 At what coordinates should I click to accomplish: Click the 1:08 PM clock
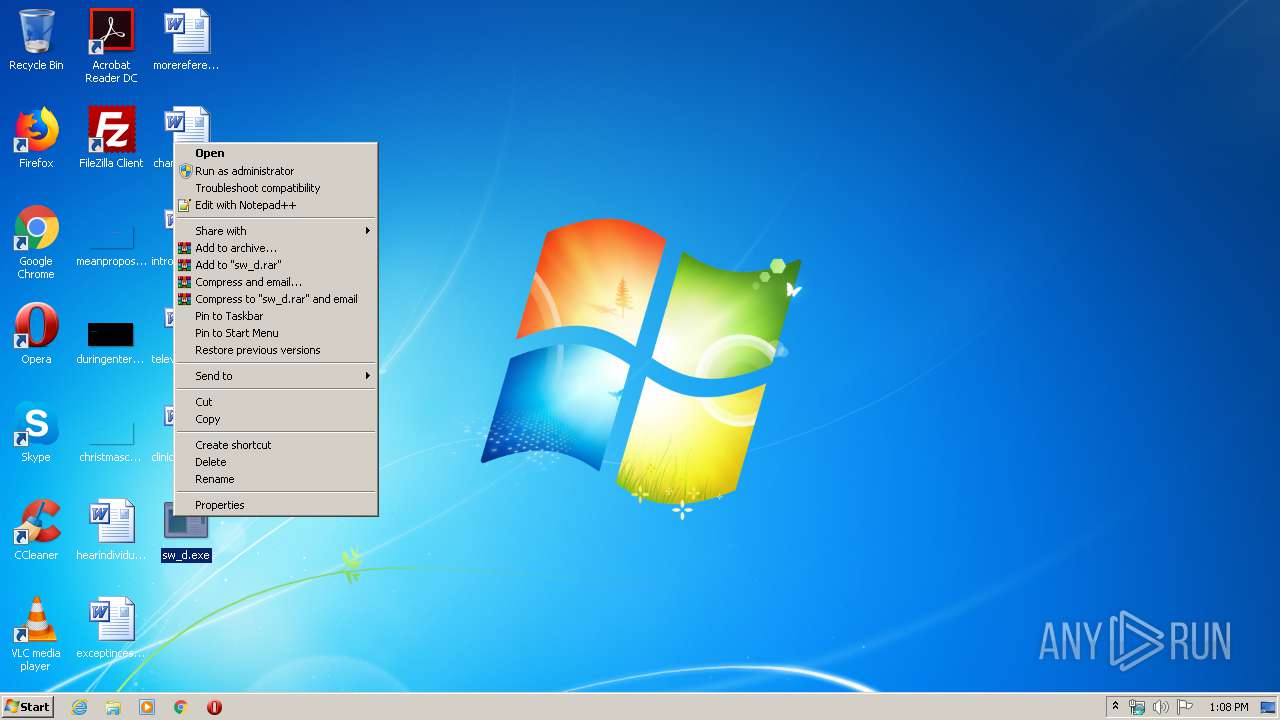pyautogui.click(x=1228, y=707)
